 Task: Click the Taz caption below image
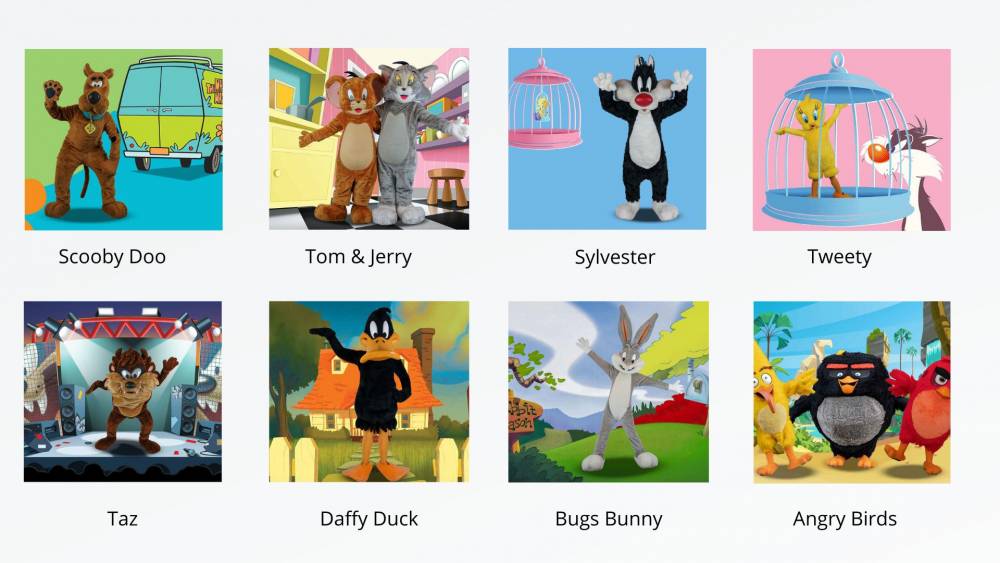tap(122, 518)
